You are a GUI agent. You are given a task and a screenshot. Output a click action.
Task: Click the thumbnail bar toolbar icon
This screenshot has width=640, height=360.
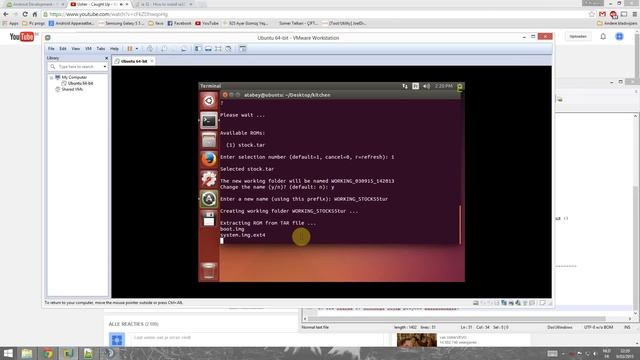tap(208, 49)
